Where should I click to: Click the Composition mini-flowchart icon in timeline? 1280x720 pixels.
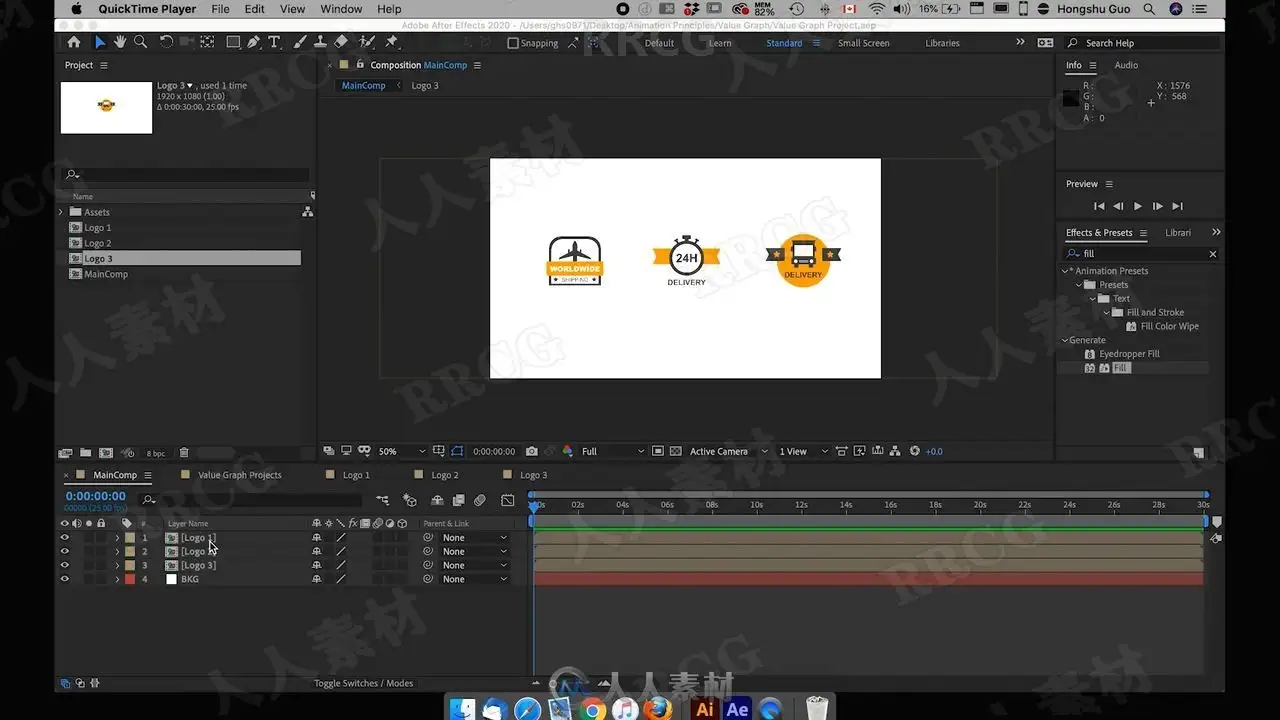click(x=382, y=500)
